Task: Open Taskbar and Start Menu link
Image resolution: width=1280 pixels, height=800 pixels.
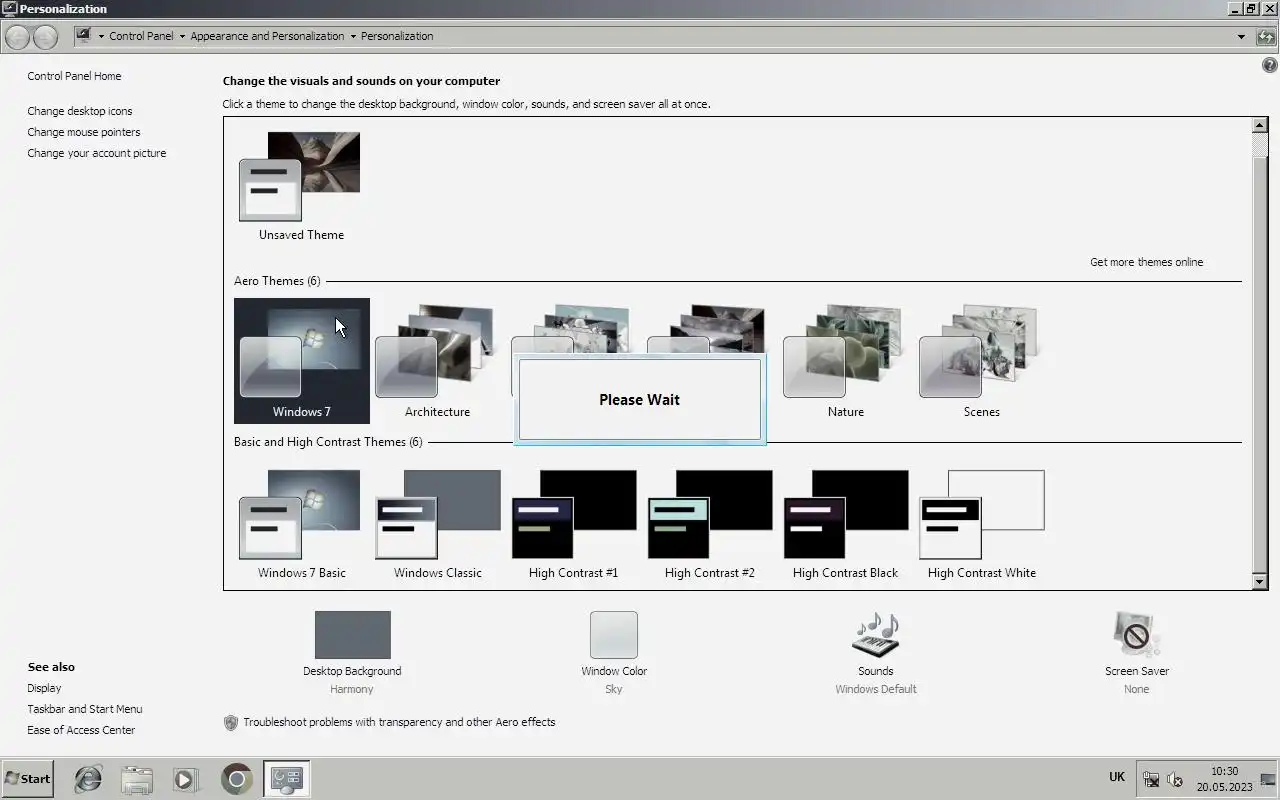Action: click(x=85, y=709)
